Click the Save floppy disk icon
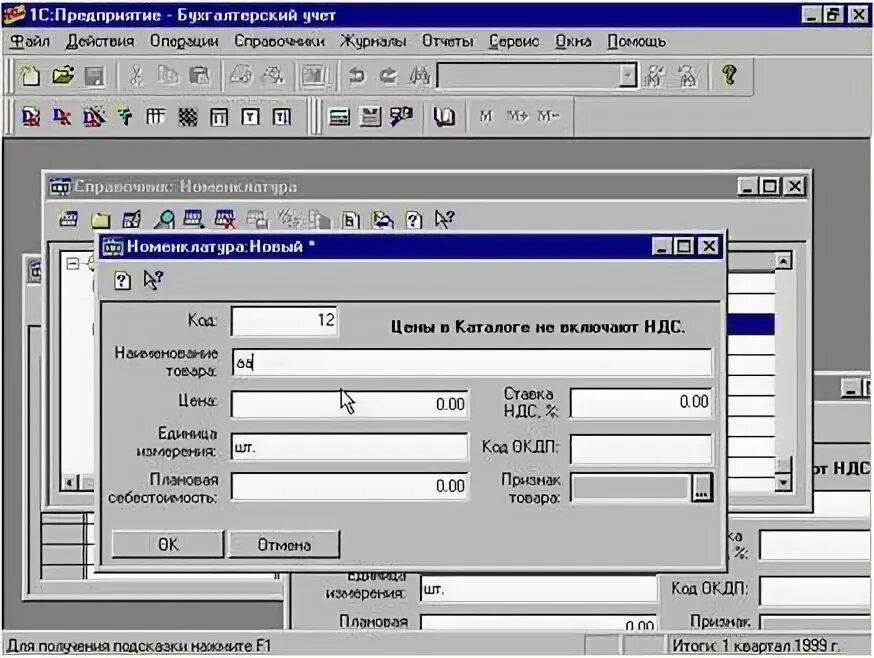Screen dimensions: 874x658 coord(94,75)
